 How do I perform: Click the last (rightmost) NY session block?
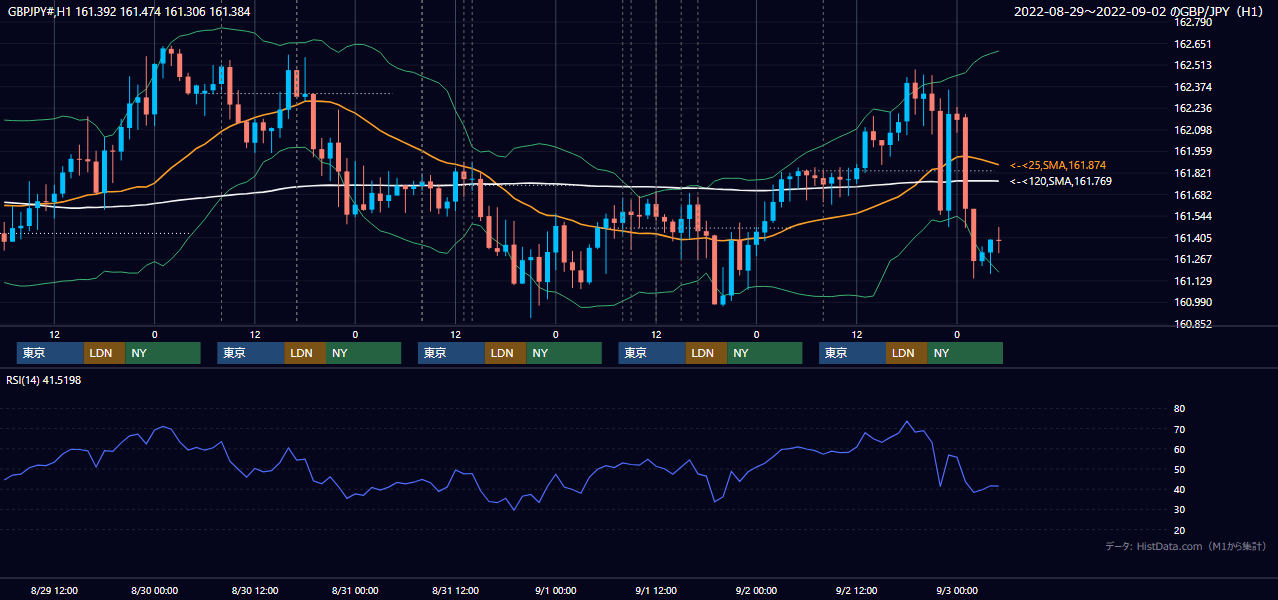pyautogui.click(x=965, y=353)
